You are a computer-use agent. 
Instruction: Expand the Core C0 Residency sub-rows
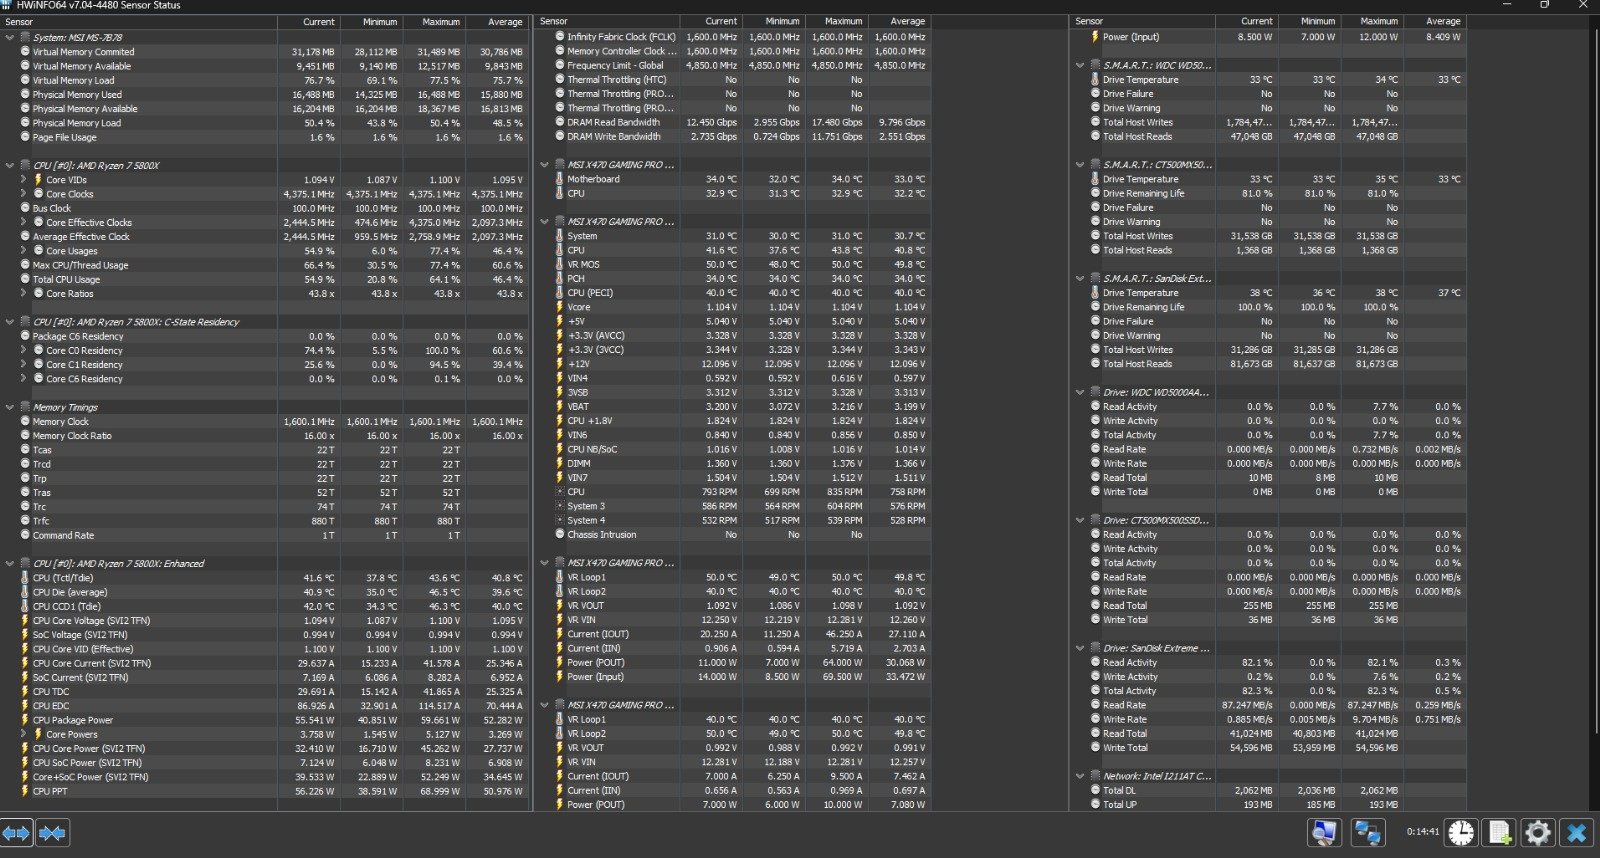(24, 351)
